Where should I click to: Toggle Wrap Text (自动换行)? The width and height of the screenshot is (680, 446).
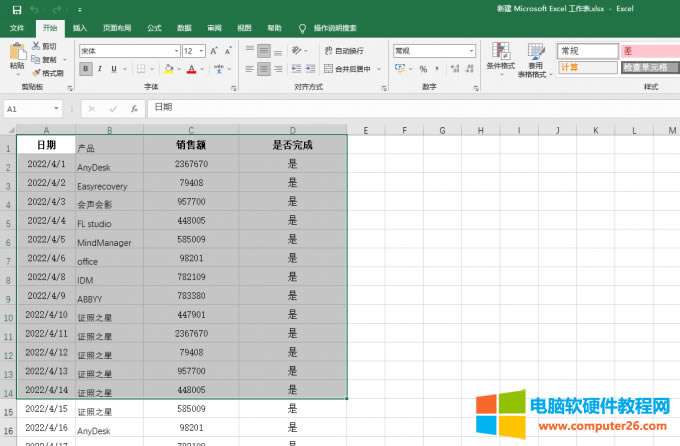[x=342, y=50]
